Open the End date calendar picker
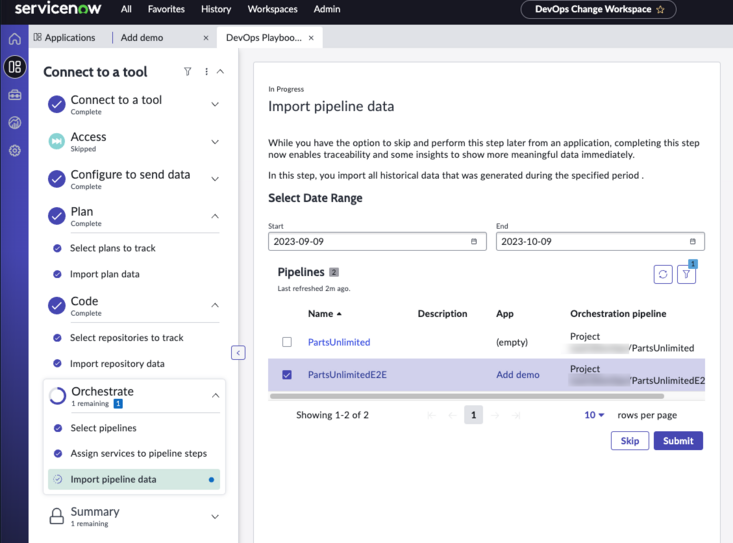The height and width of the screenshot is (543, 733). tap(692, 242)
